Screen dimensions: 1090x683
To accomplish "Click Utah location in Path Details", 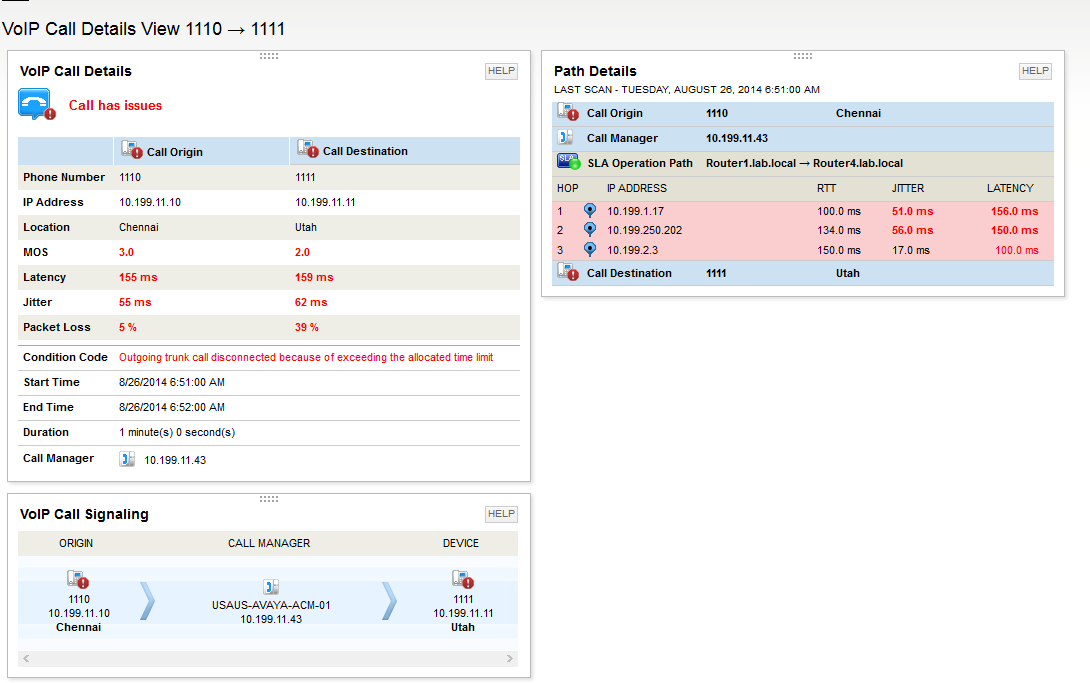I will tap(847, 273).
